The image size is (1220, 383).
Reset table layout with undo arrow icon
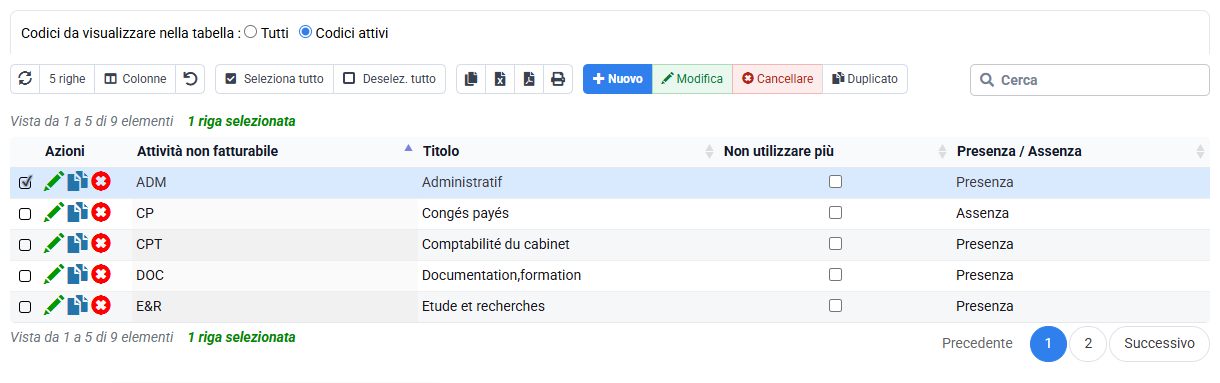click(190, 79)
